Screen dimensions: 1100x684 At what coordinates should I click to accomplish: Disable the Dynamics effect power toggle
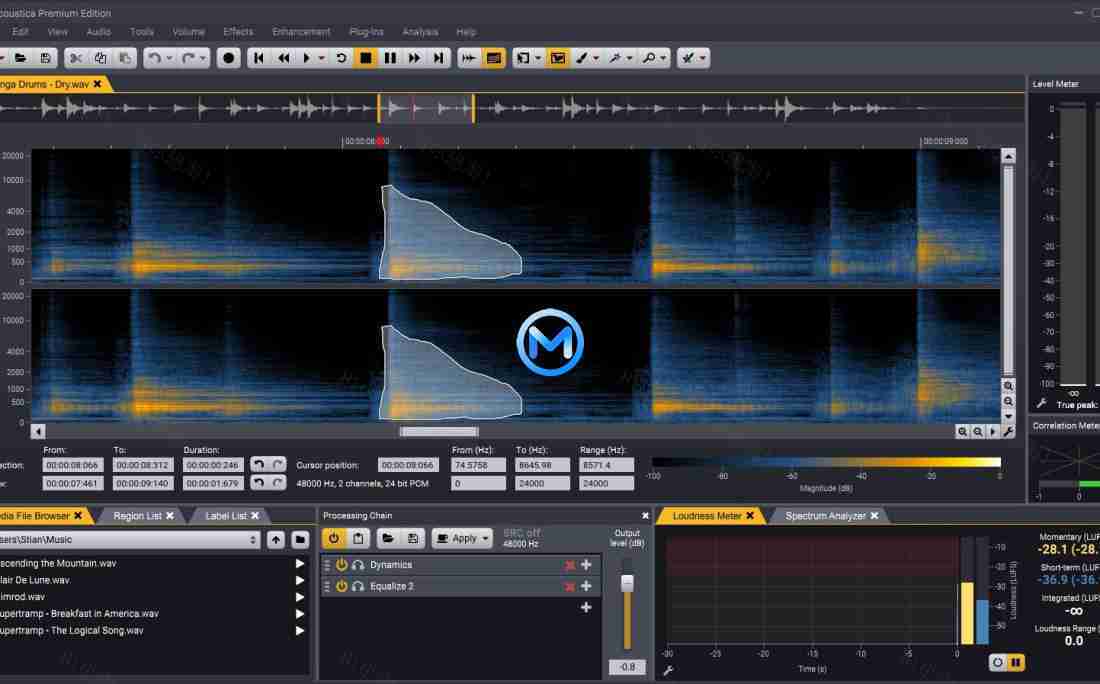coord(340,564)
